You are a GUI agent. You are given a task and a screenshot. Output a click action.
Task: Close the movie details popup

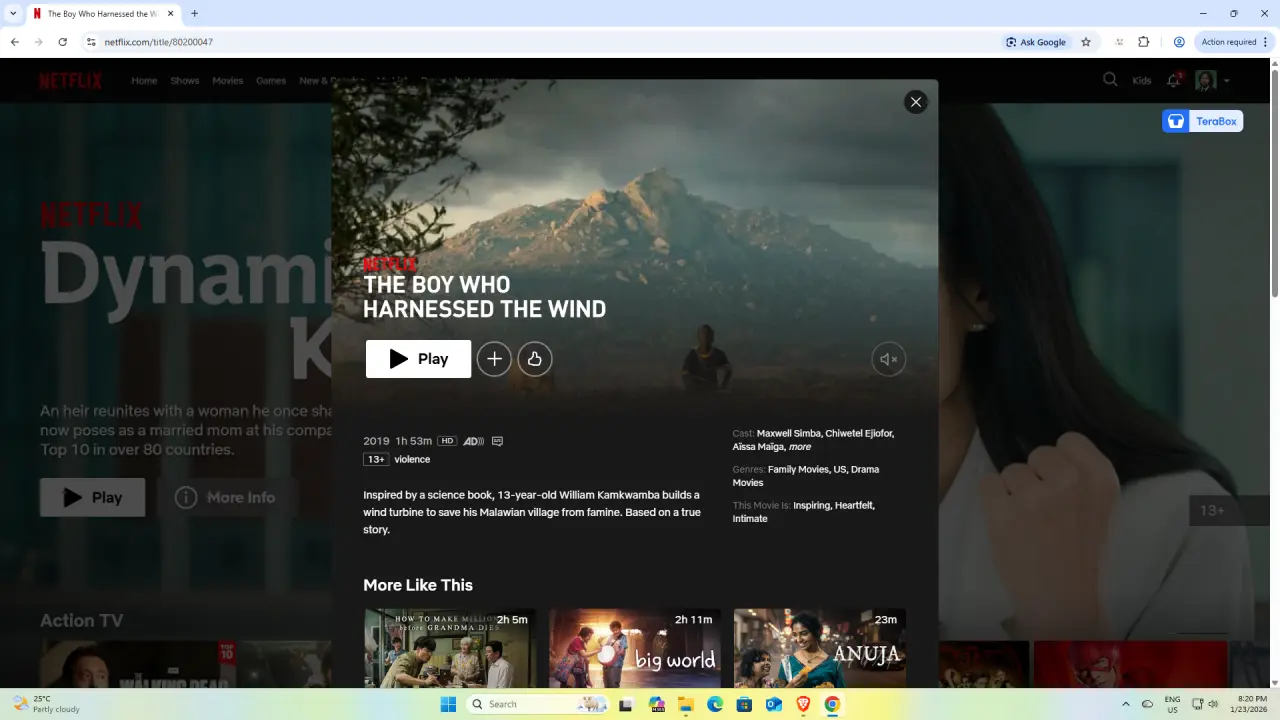pyautogui.click(x=915, y=102)
